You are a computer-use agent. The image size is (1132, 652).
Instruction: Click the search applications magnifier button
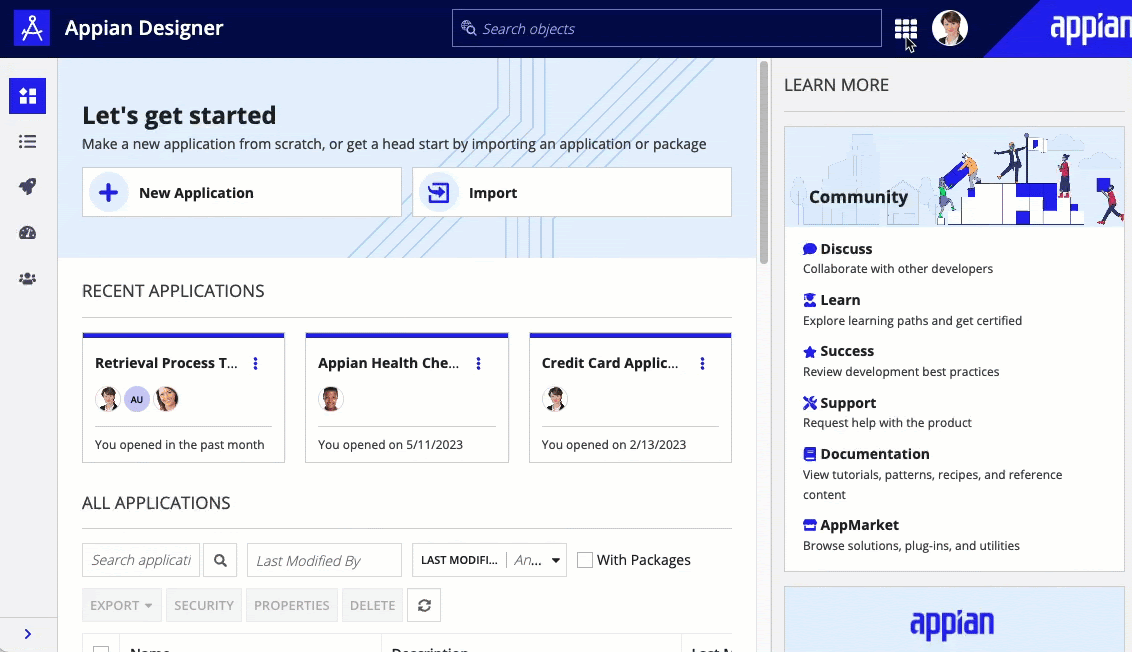tap(220, 560)
